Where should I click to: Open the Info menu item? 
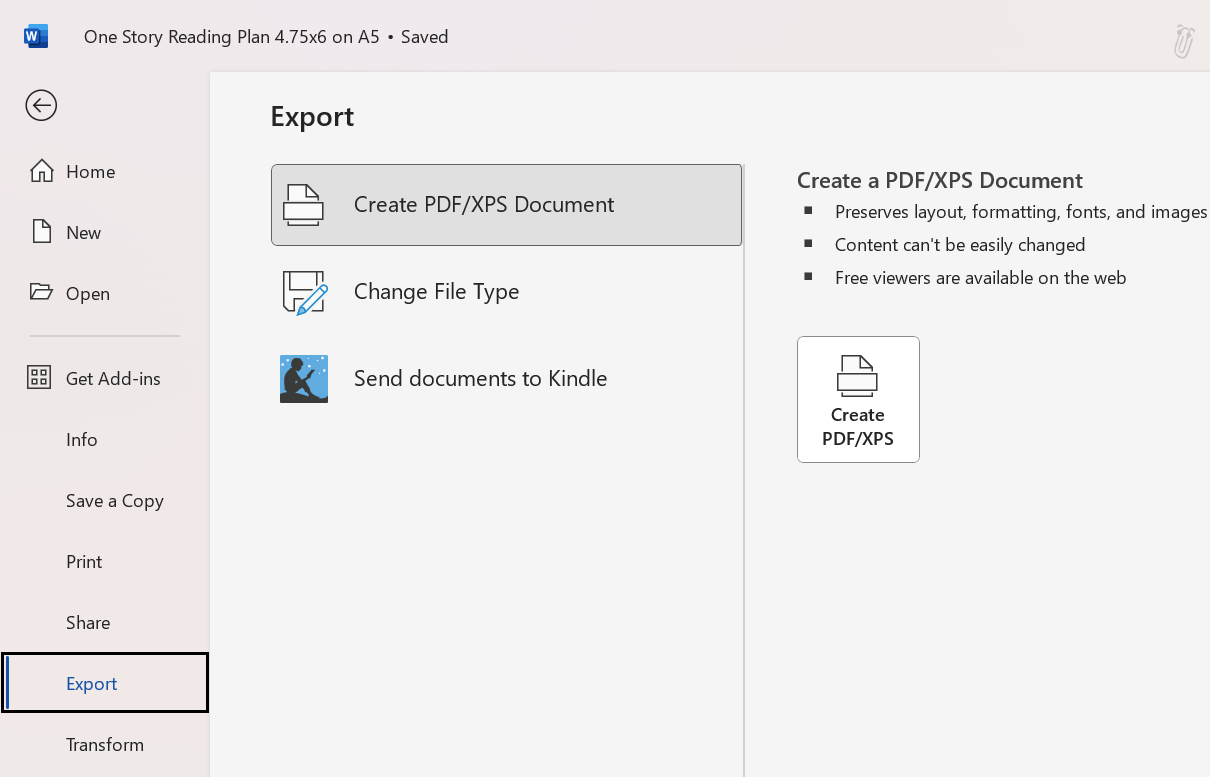[x=81, y=439]
